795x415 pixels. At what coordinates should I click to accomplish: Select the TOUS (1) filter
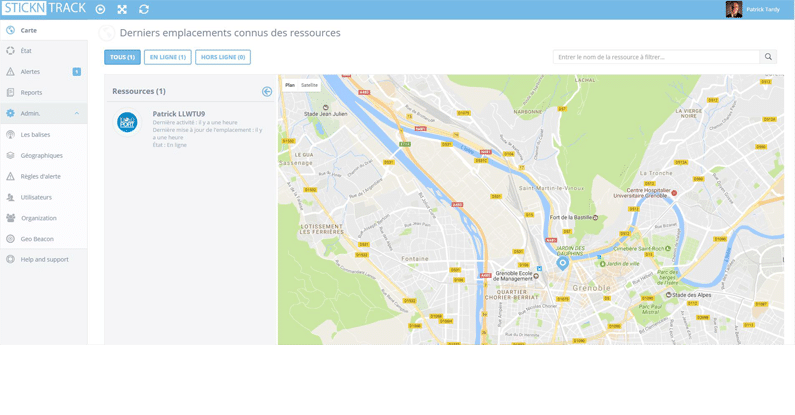point(122,57)
